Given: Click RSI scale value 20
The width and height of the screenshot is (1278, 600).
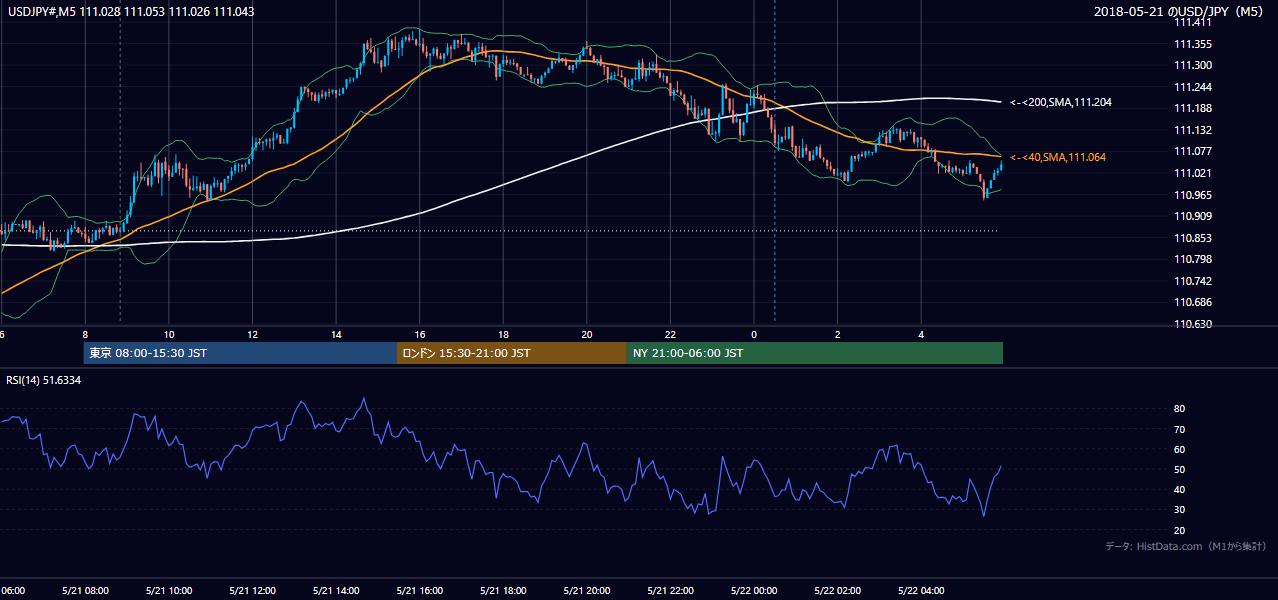Looking at the screenshot, I should tap(1180, 530).
